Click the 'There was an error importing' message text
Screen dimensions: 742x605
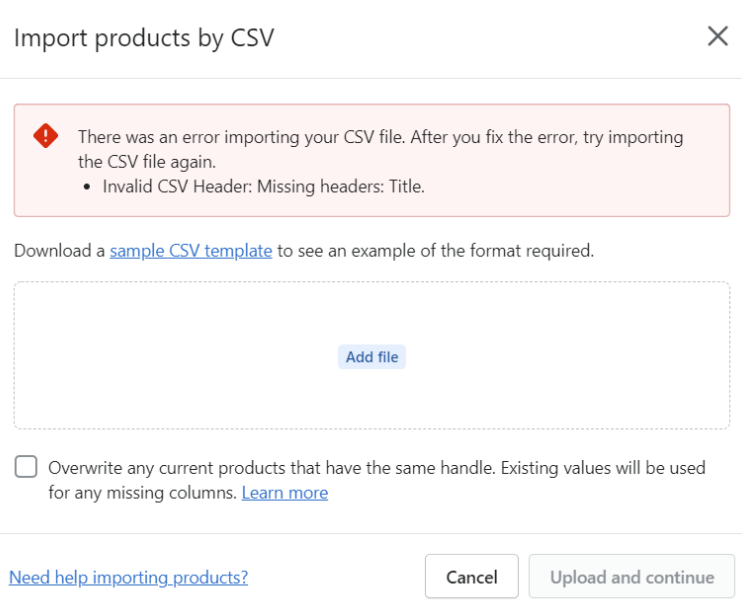point(380,137)
